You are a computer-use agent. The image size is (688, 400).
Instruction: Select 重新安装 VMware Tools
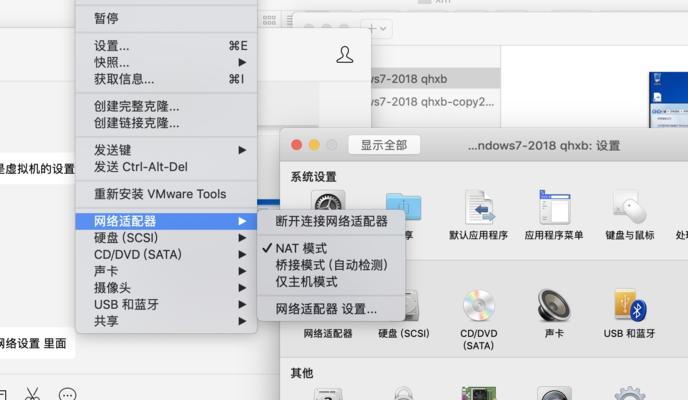(166, 194)
